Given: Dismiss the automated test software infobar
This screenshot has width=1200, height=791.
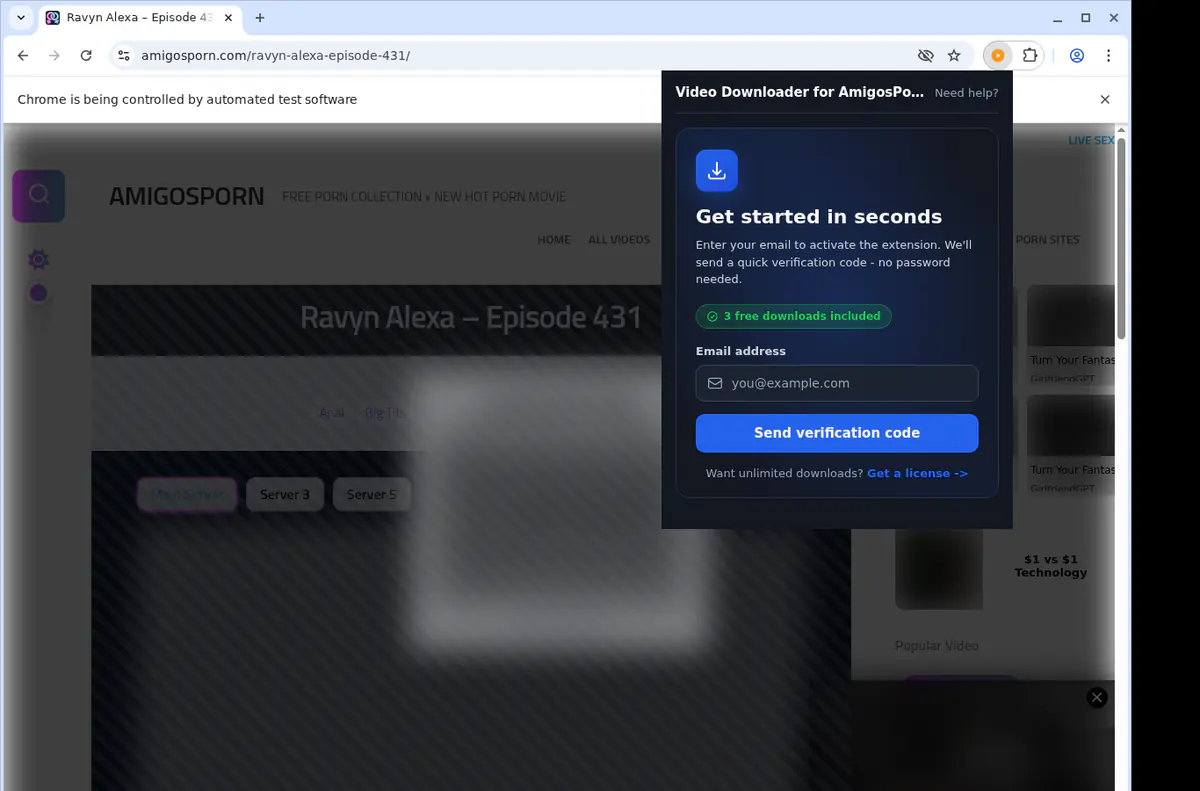Looking at the screenshot, I should tap(1105, 100).
